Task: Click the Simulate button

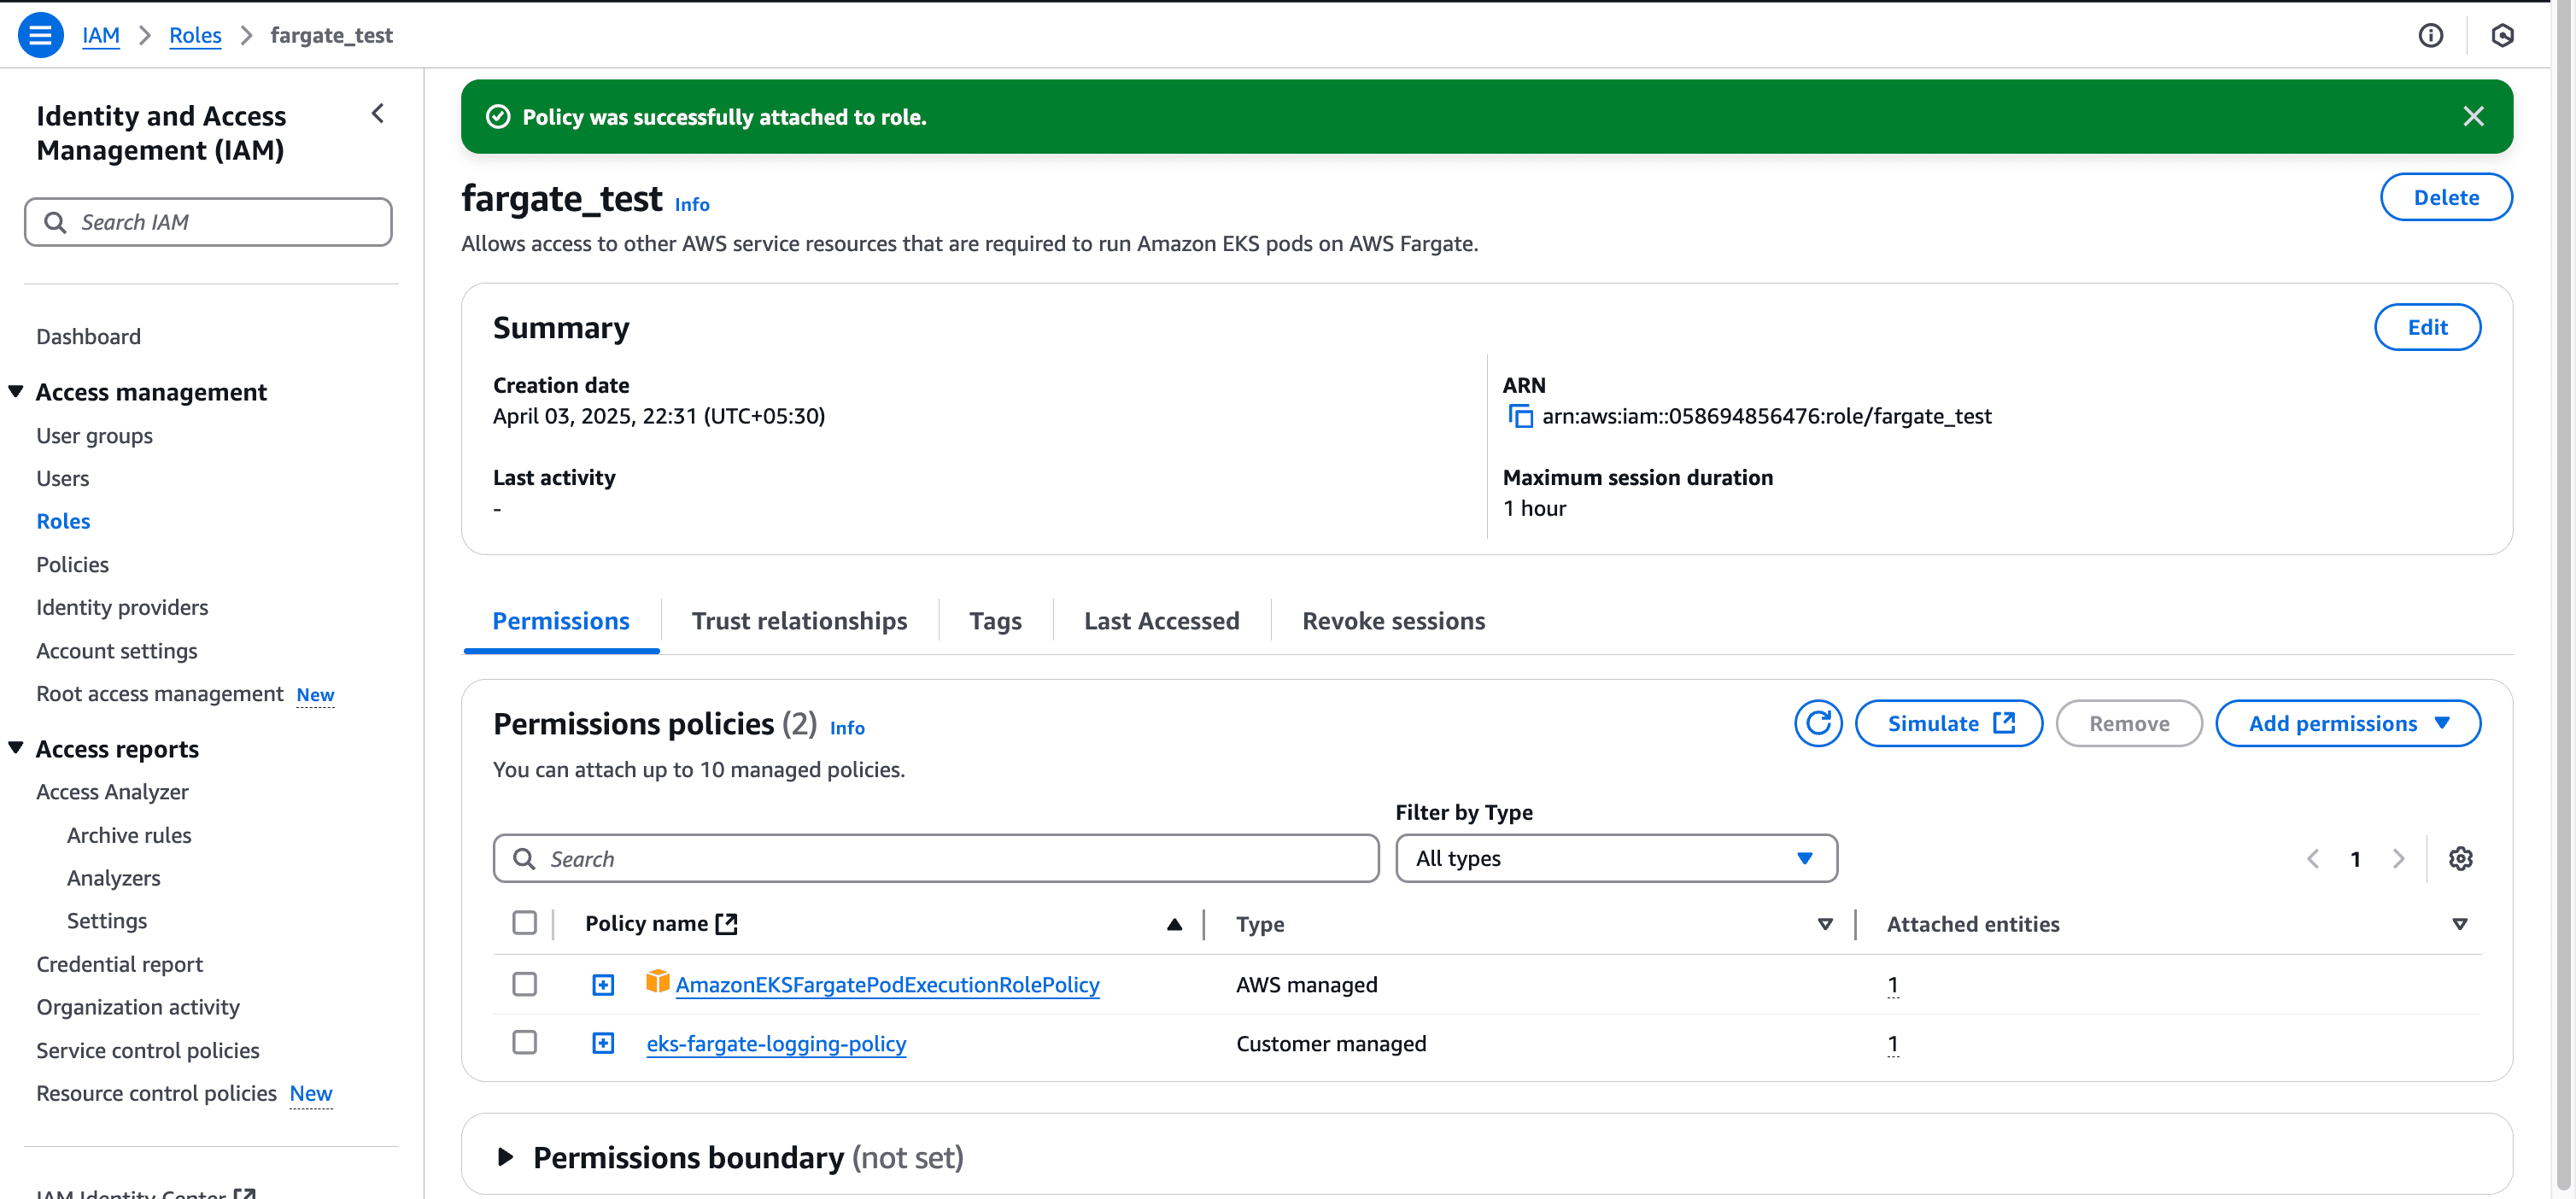Action: [1948, 723]
